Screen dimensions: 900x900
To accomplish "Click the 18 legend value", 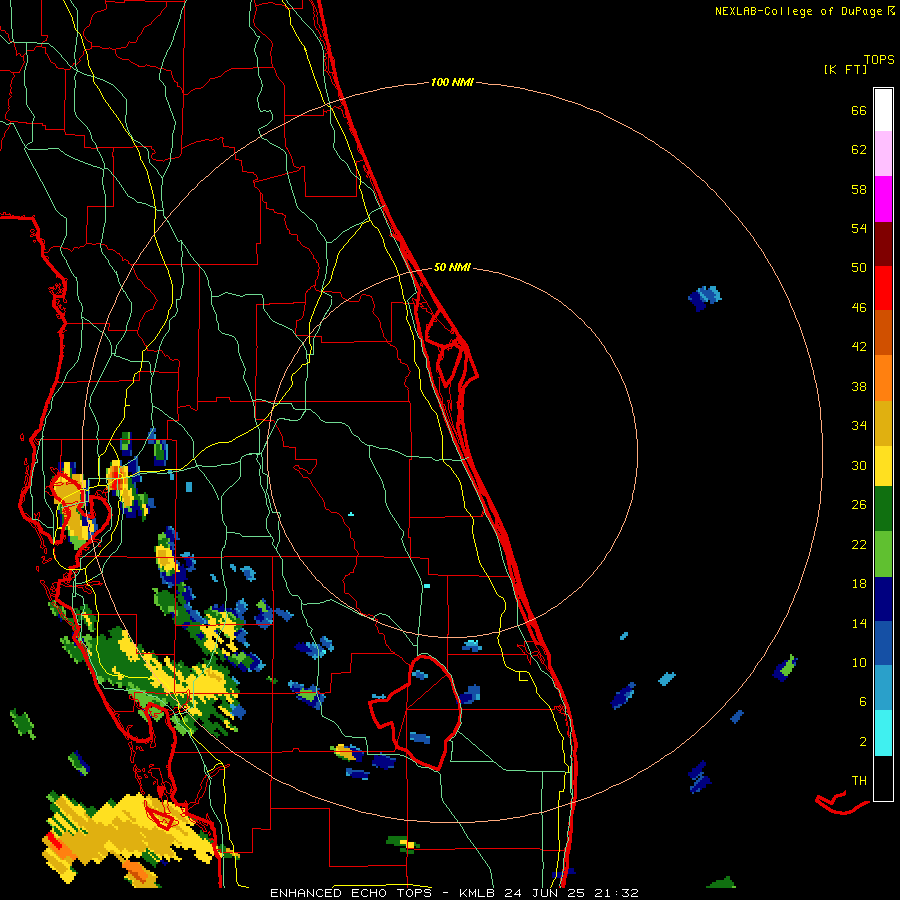I will [x=859, y=584].
